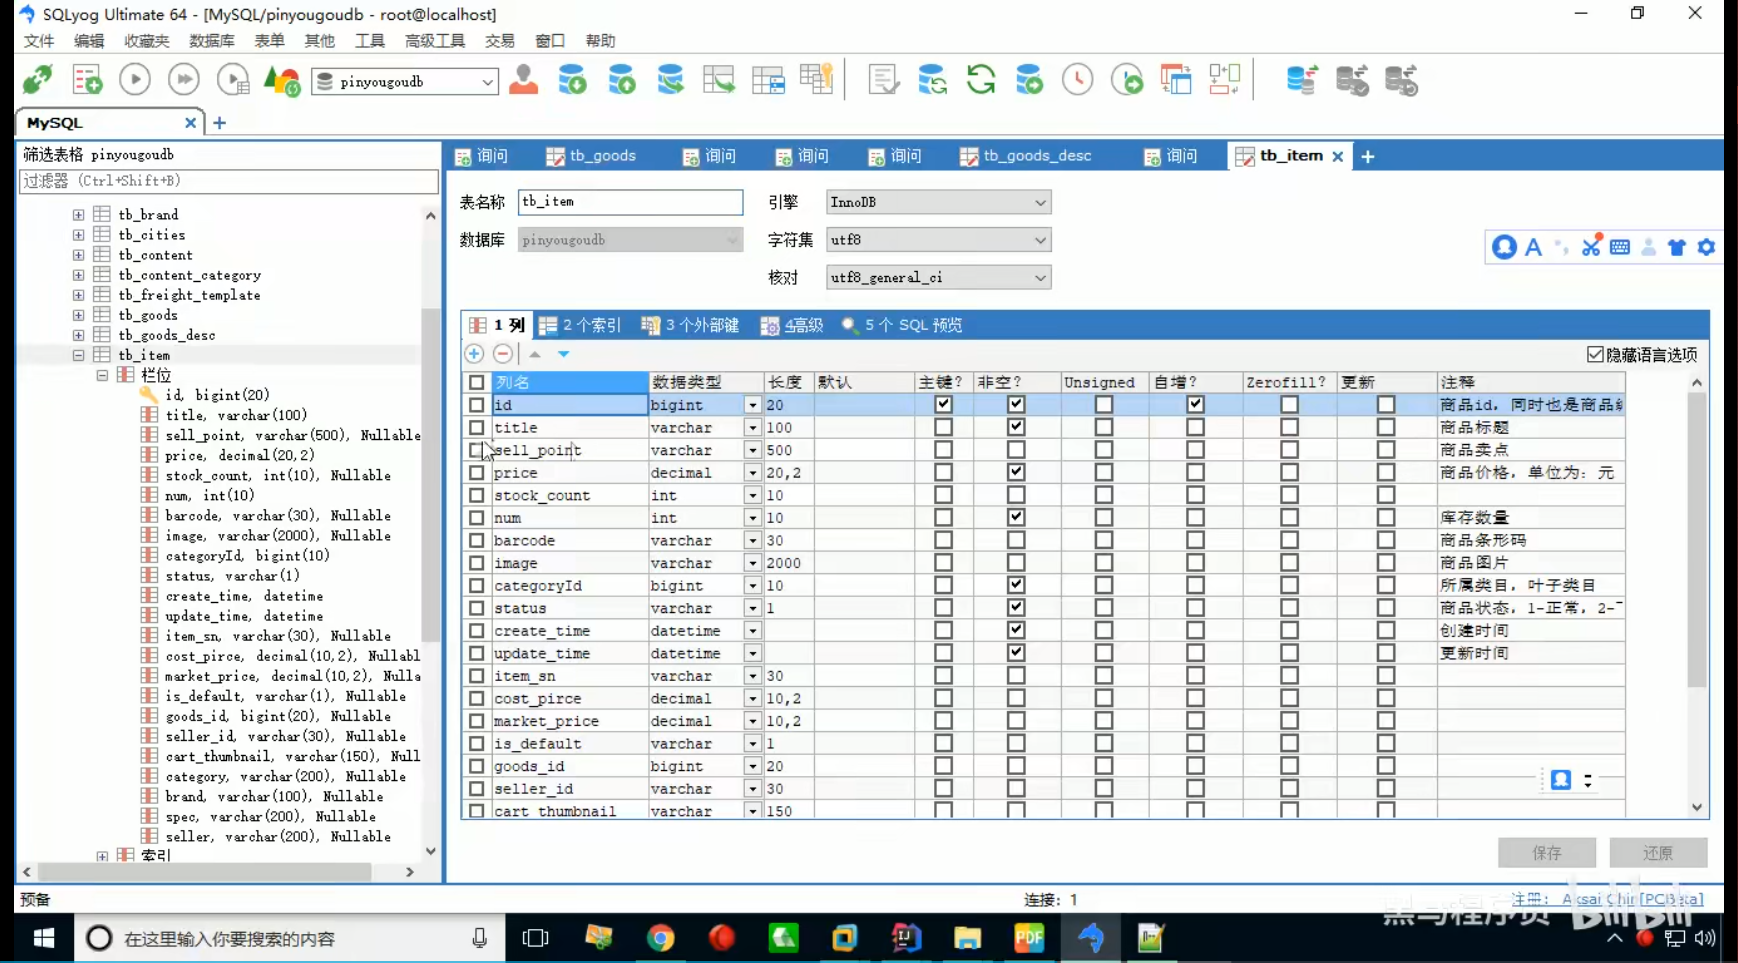1738x963 pixels.
Task: Open the 3个外部键 foreign keys tab
Action: click(690, 325)
